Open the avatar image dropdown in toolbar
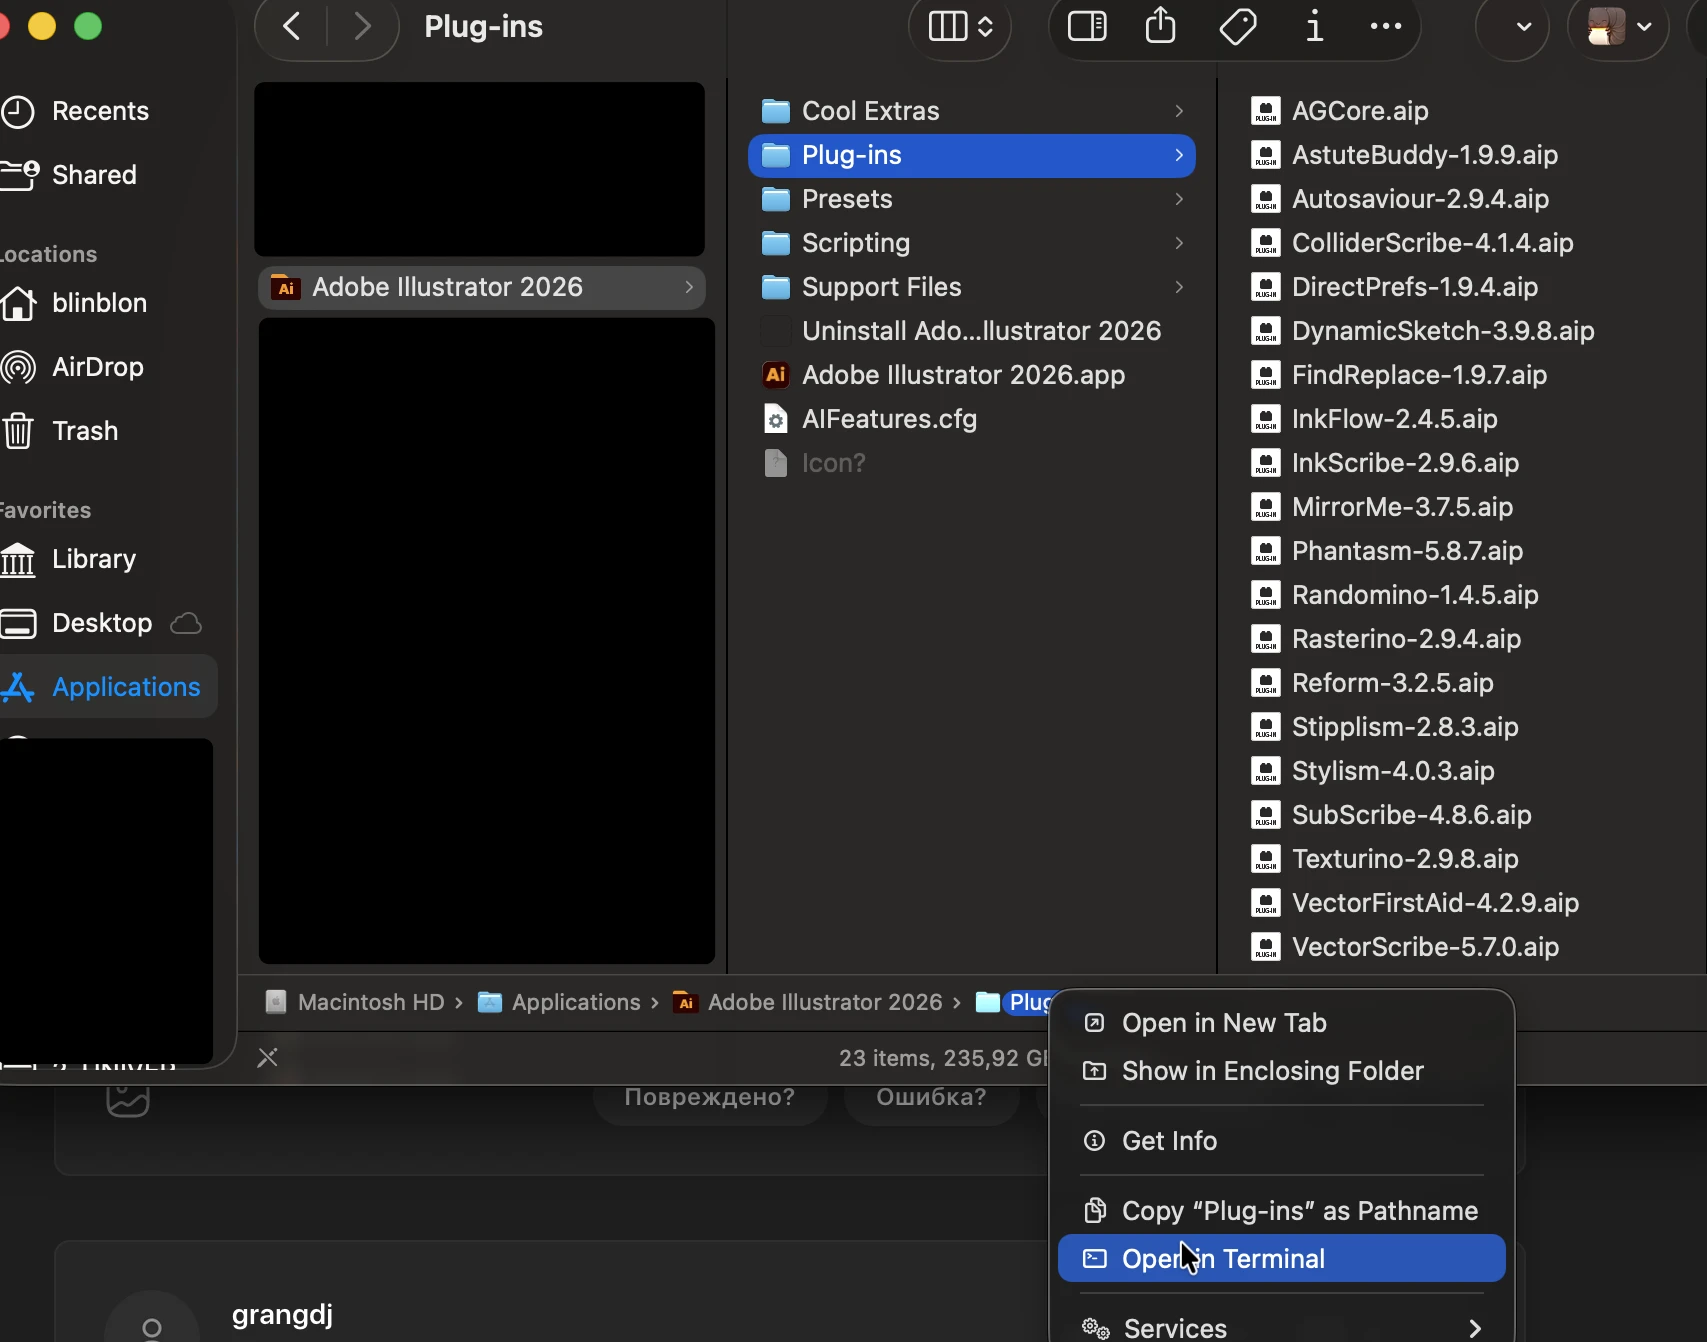The width and height of the screenshot is (1707, 1342). click(1620, 27)
